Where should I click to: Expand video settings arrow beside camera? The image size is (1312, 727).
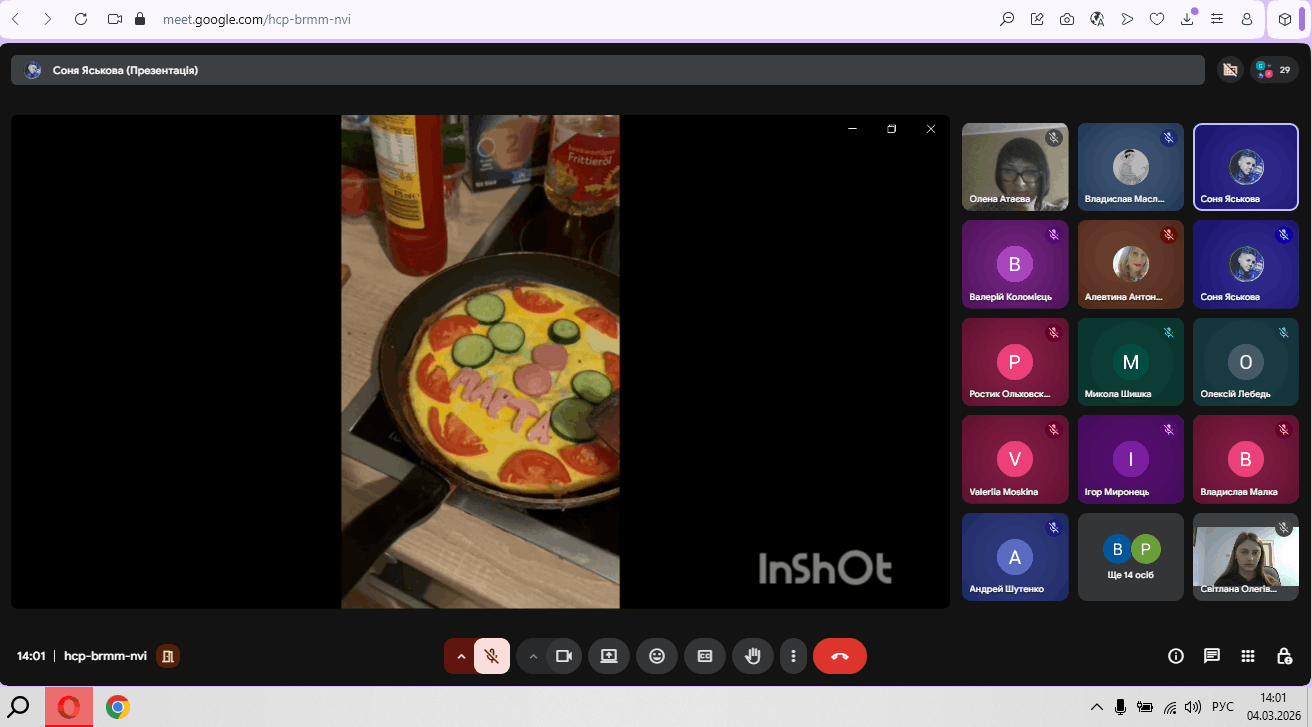(533, 656)
